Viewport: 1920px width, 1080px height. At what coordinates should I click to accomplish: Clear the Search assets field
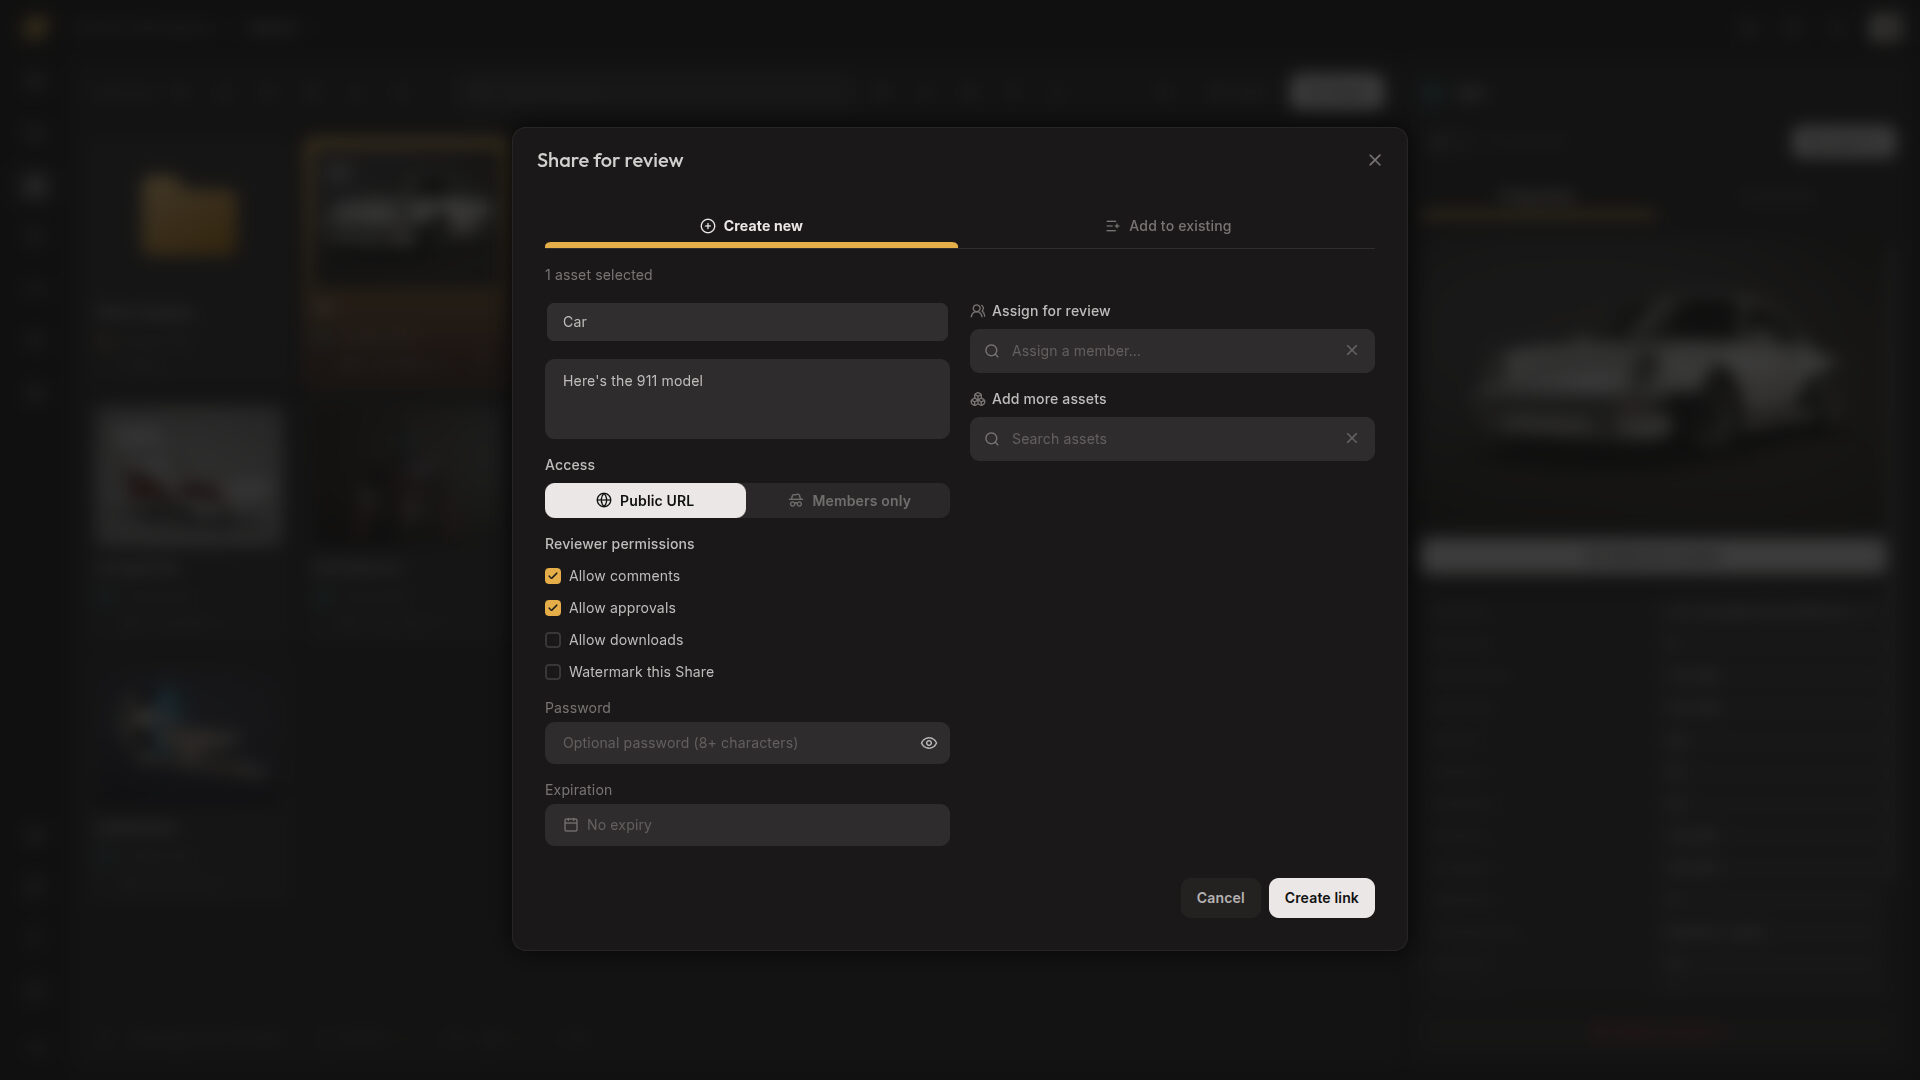(x=1352, y=439)
